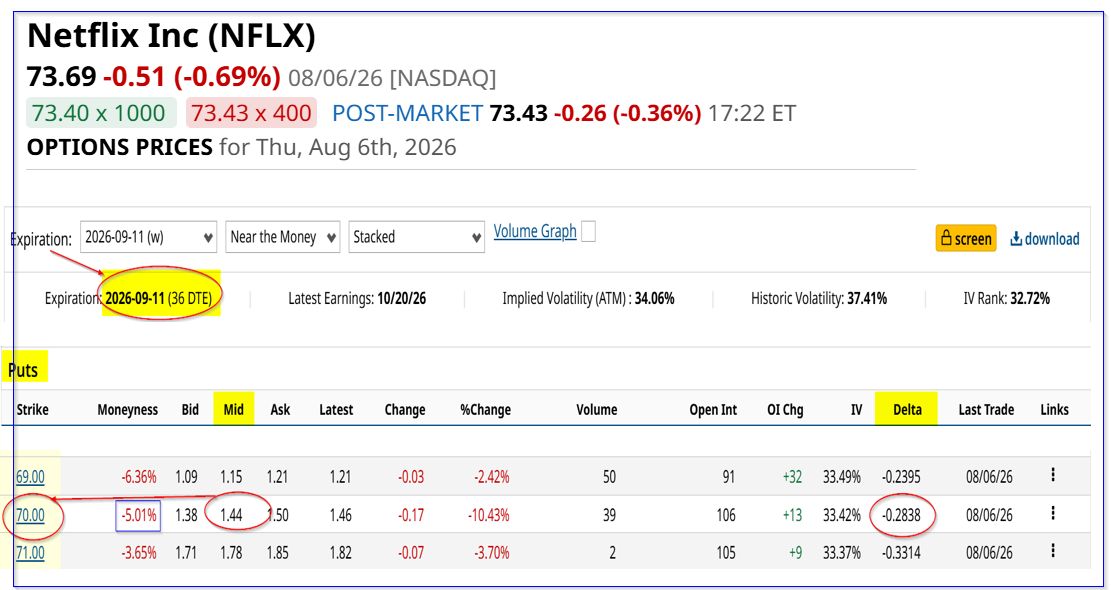Open three-dot links menu for 69.00 strike
The height and width of the screenshot is (590, 1111).
pyautogui.click(x=1053, y=475)
